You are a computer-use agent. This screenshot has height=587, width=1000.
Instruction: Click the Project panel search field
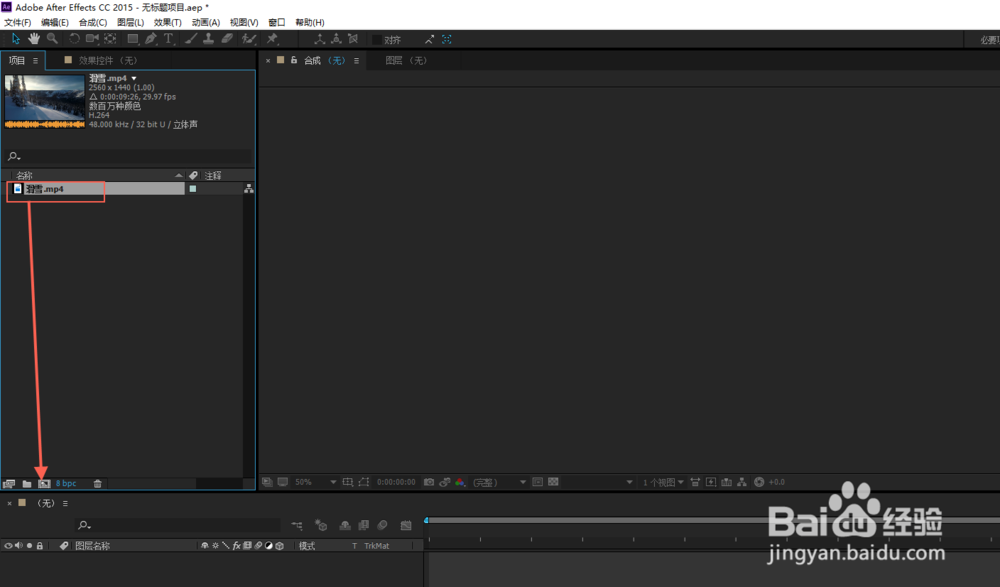click(x=128, y=156)
